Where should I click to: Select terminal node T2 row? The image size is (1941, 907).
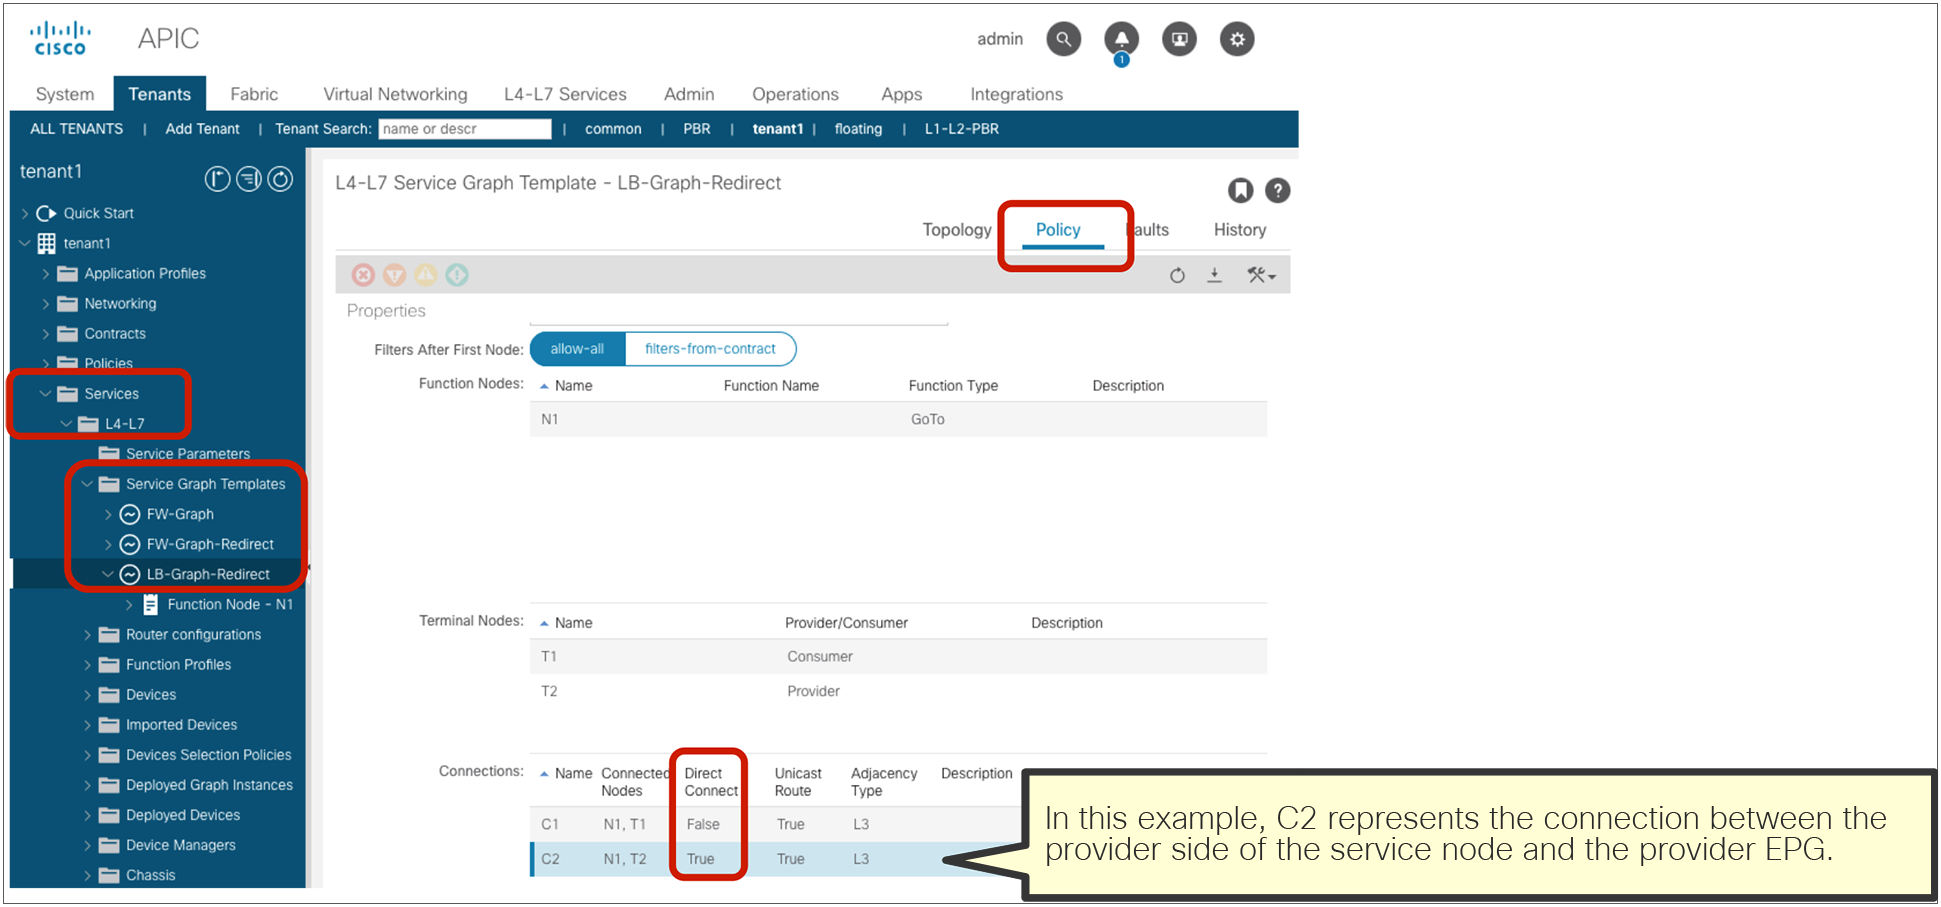(898, 691)
